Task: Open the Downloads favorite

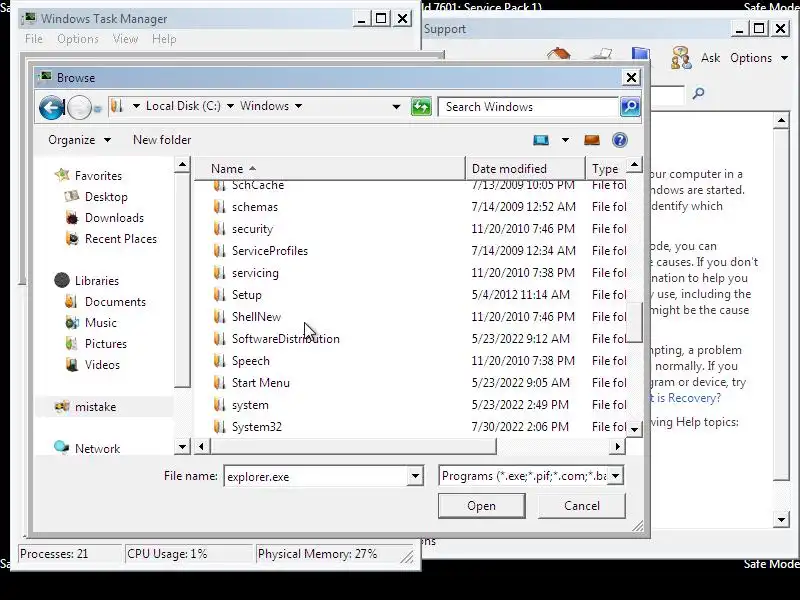Action: tap(114, 218)
